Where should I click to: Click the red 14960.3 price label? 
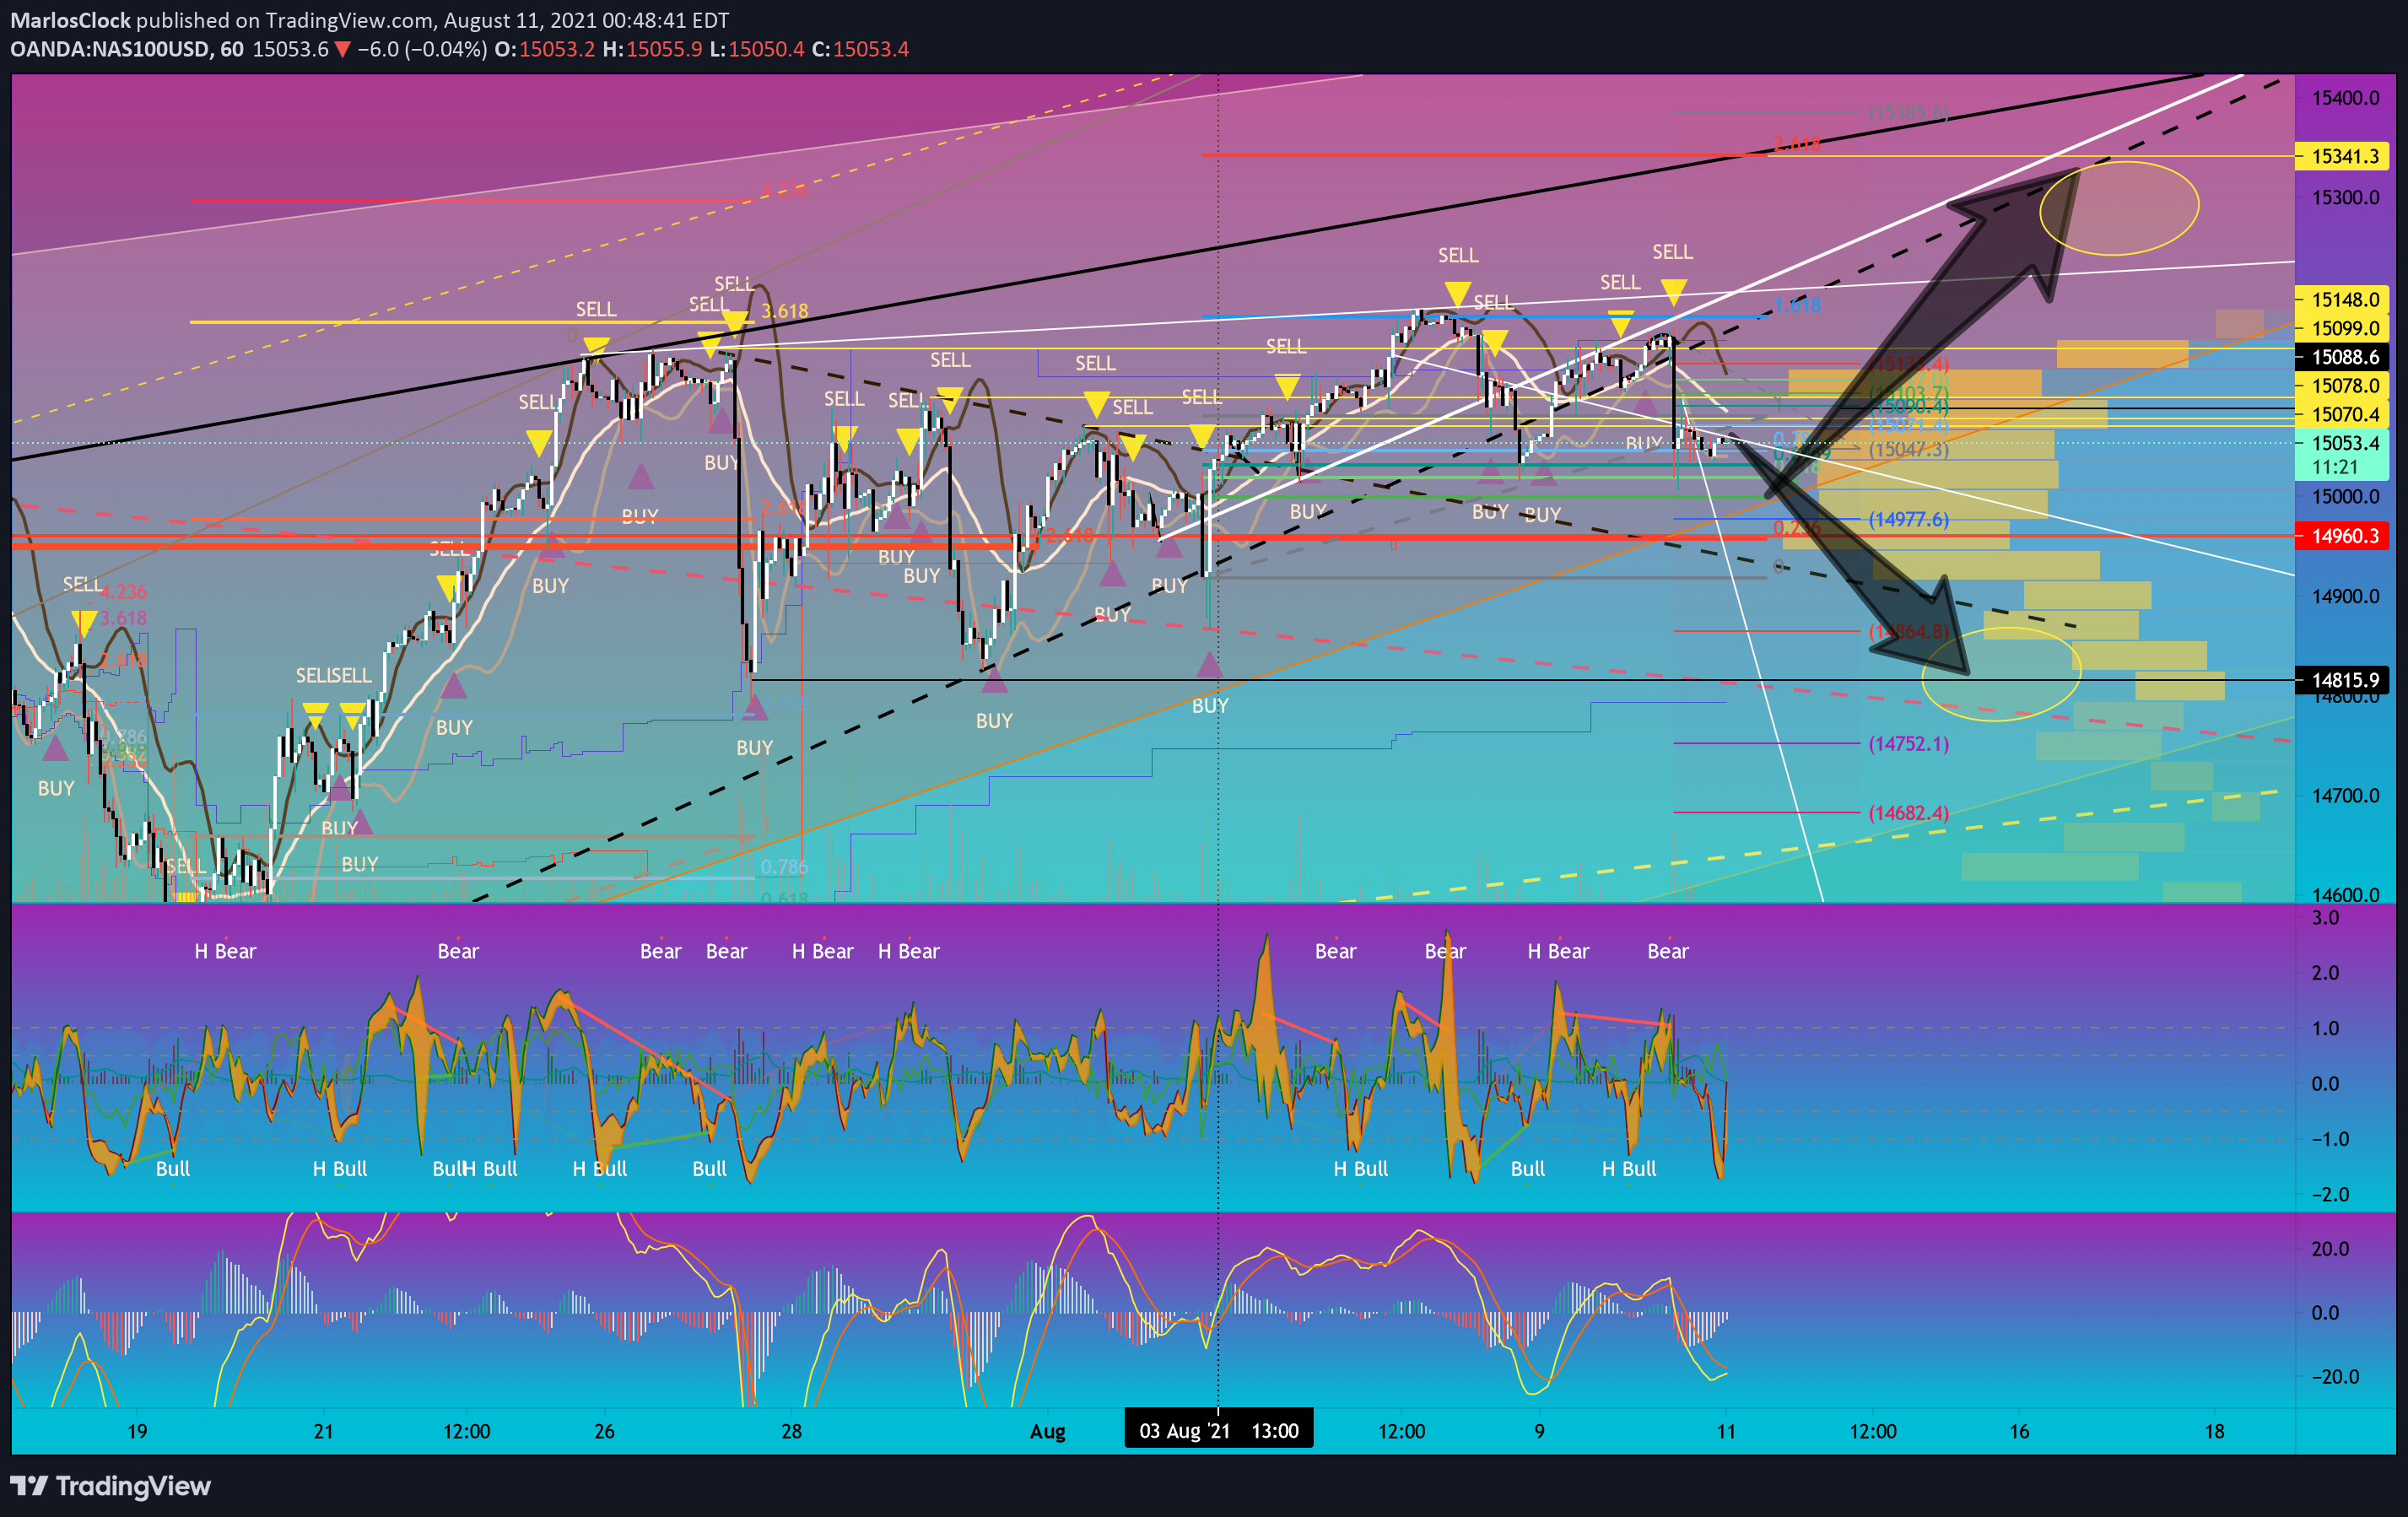[x=2344, y=536]
